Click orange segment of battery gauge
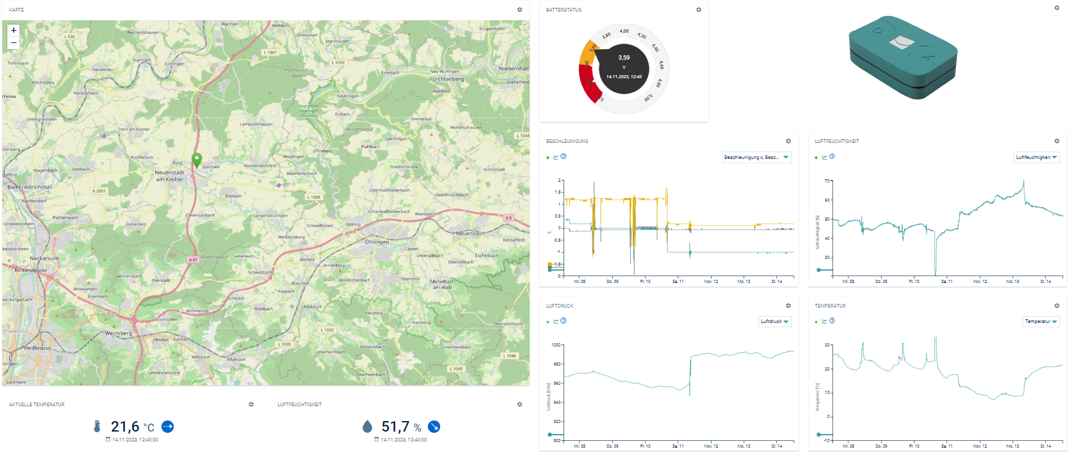Viewport: 1073px width, 455px height. click(588, 51)
